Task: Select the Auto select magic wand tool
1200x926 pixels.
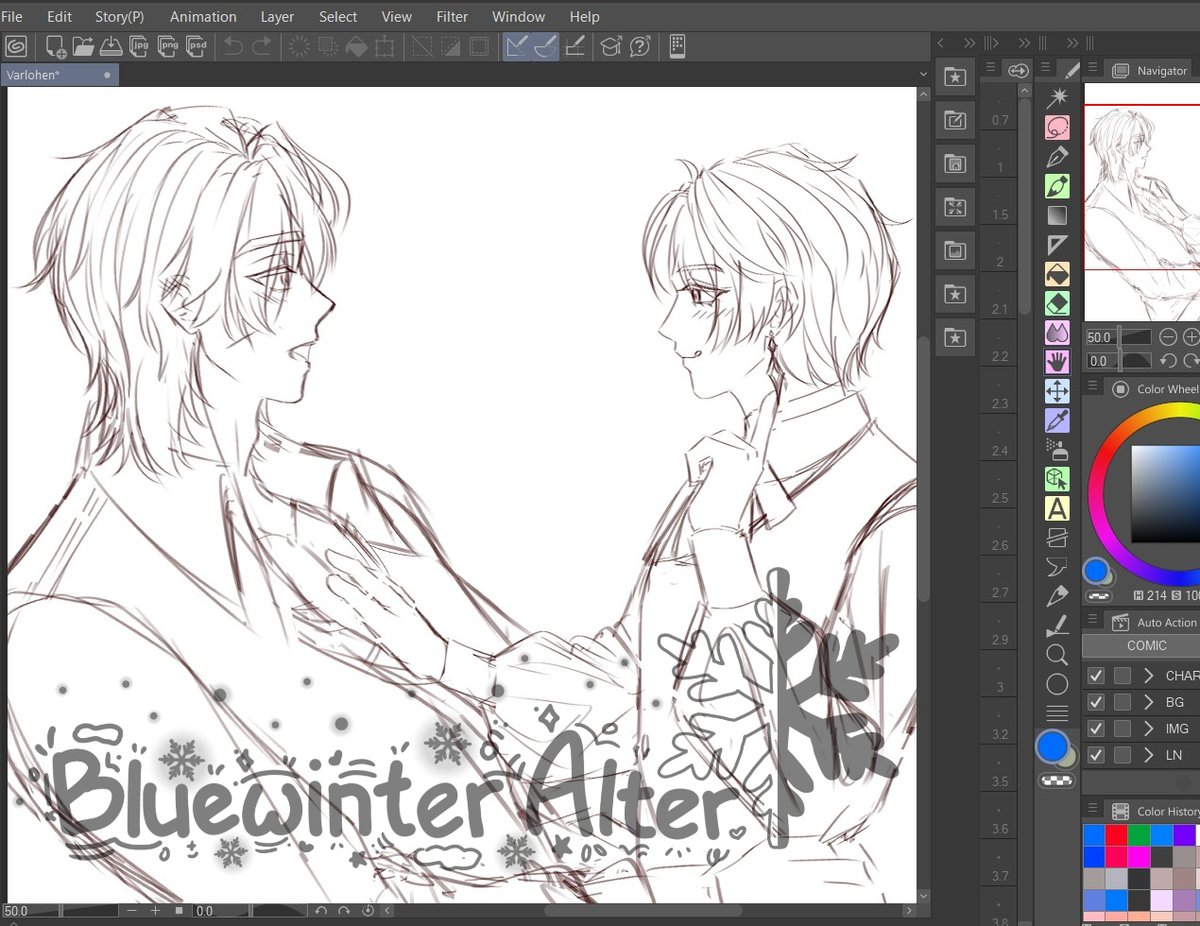Action: tap(1057, 97)
